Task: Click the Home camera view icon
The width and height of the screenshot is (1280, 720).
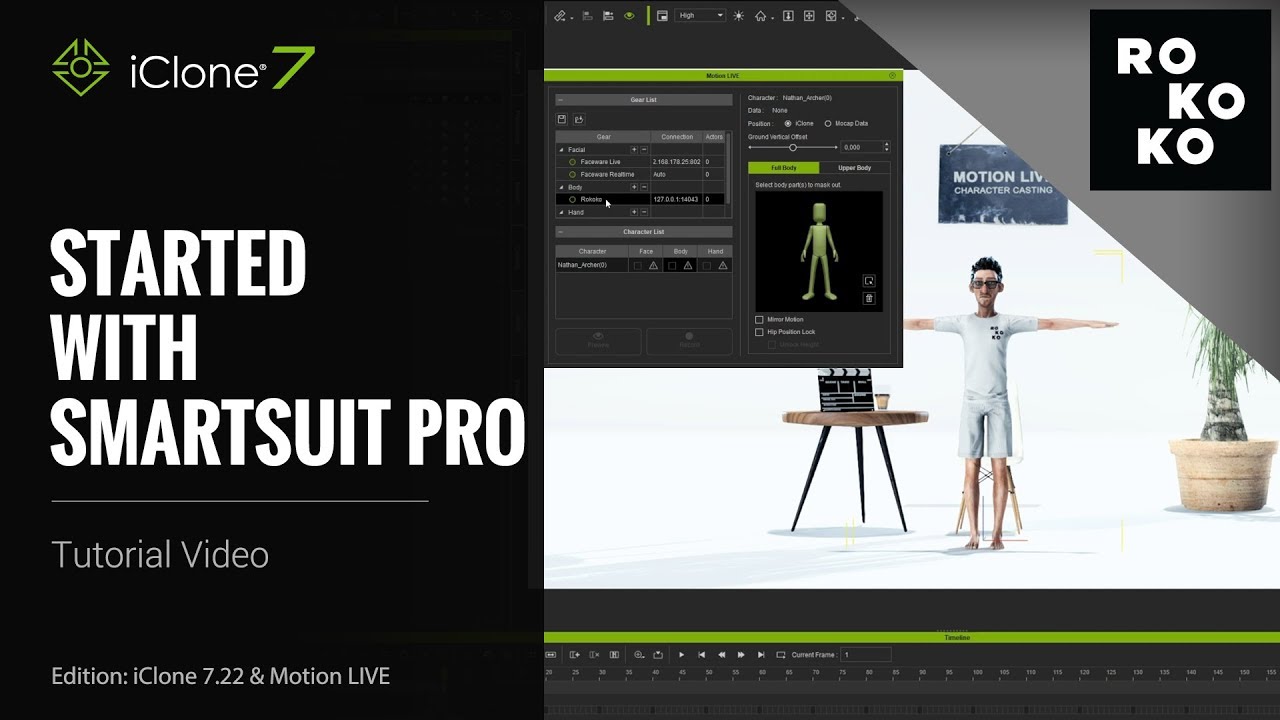Action: [x=760, y=16]
